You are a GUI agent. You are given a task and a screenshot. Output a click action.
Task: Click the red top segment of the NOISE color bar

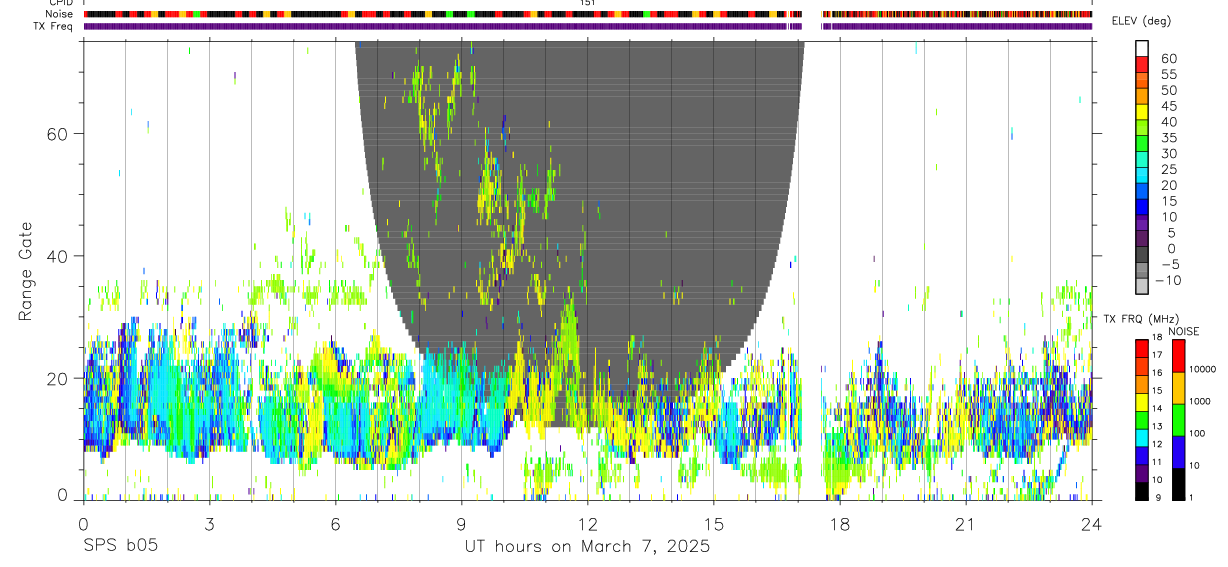(x=1179, y=357)
